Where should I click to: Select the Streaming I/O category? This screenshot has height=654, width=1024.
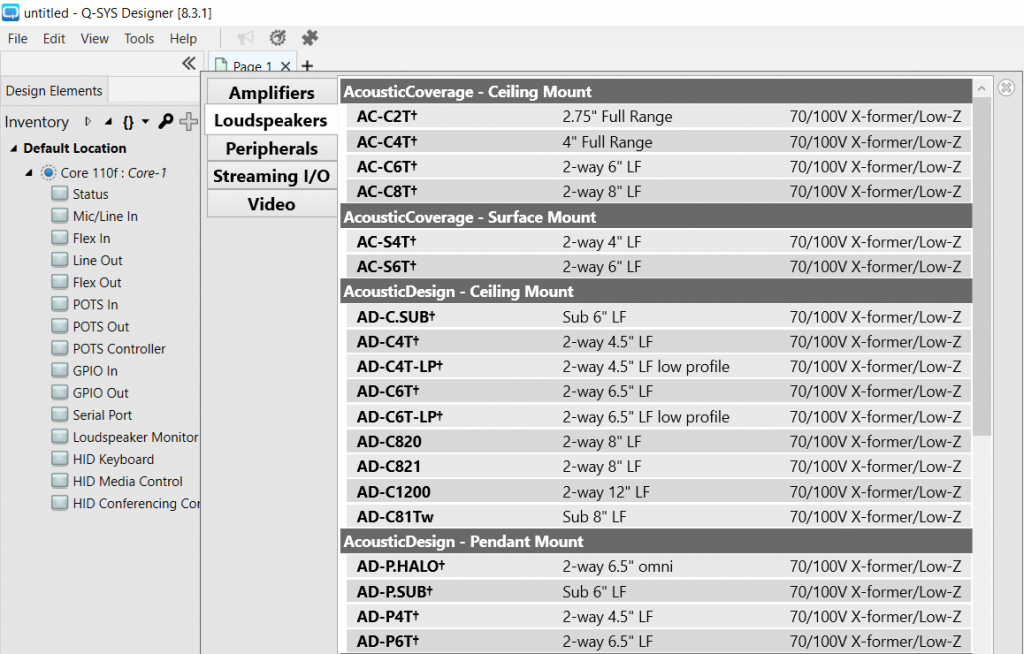point(272,176)
